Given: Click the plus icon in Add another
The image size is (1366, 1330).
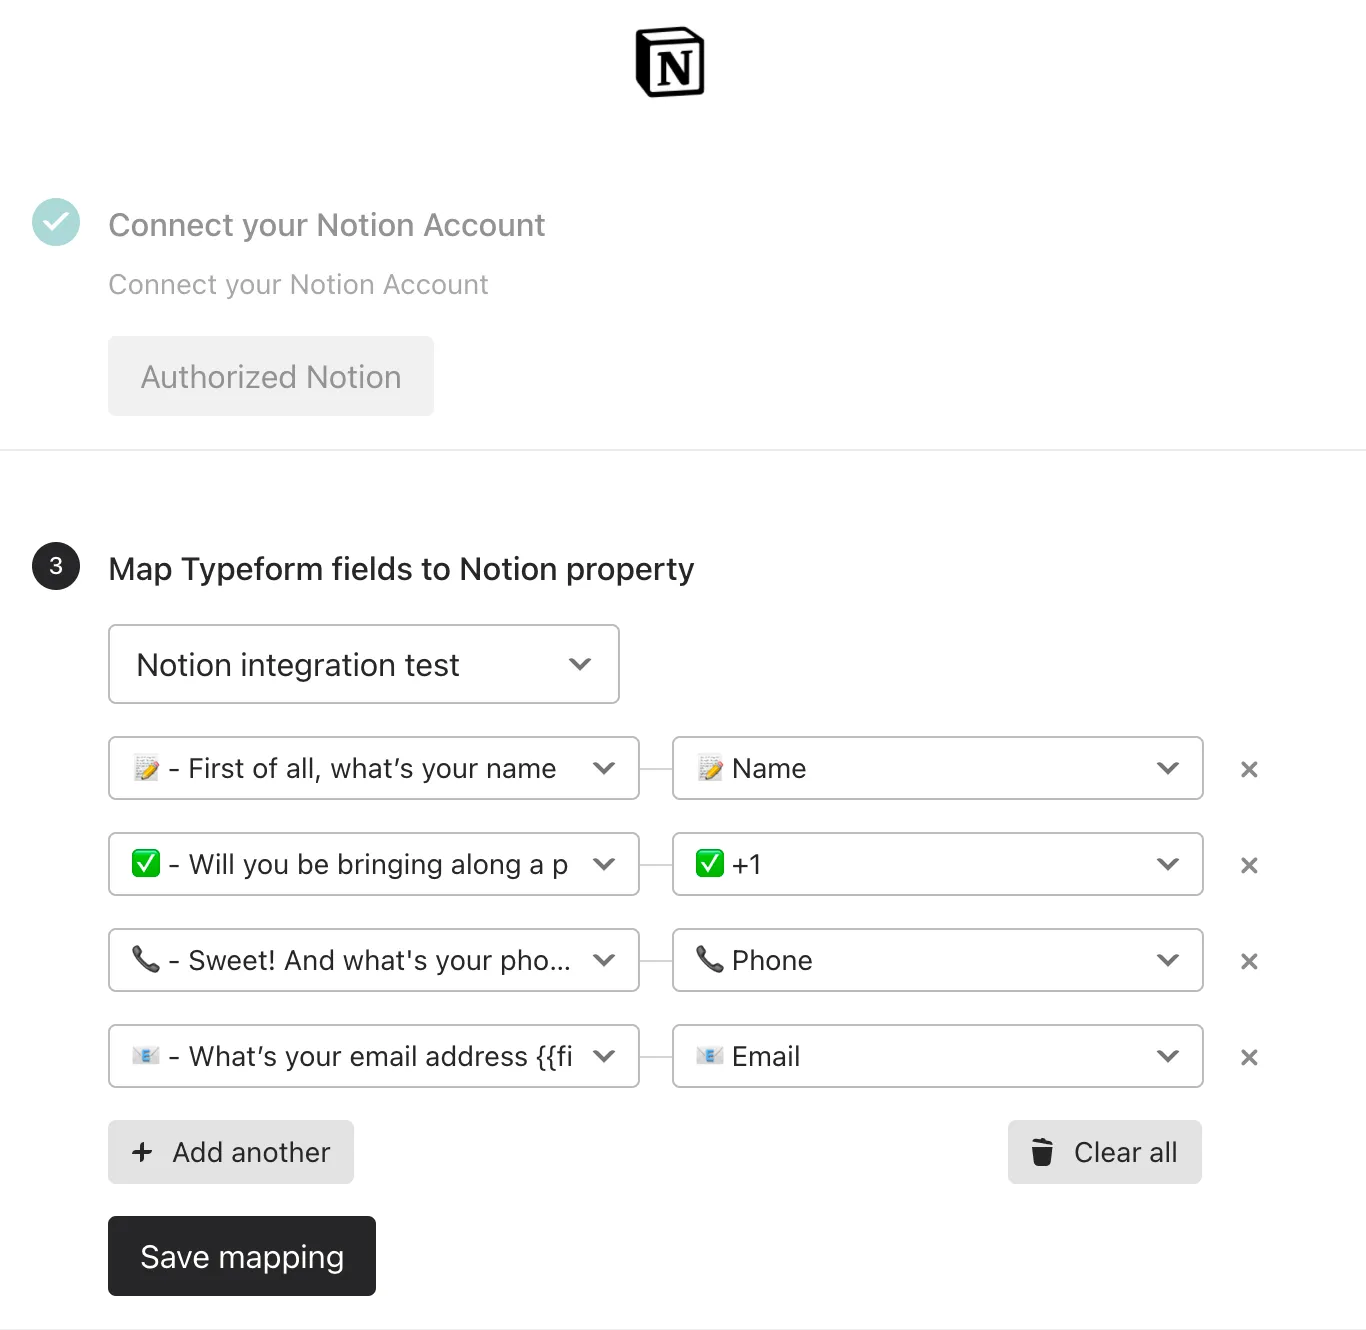Looking at the screenshot, I should point(142,1152).
